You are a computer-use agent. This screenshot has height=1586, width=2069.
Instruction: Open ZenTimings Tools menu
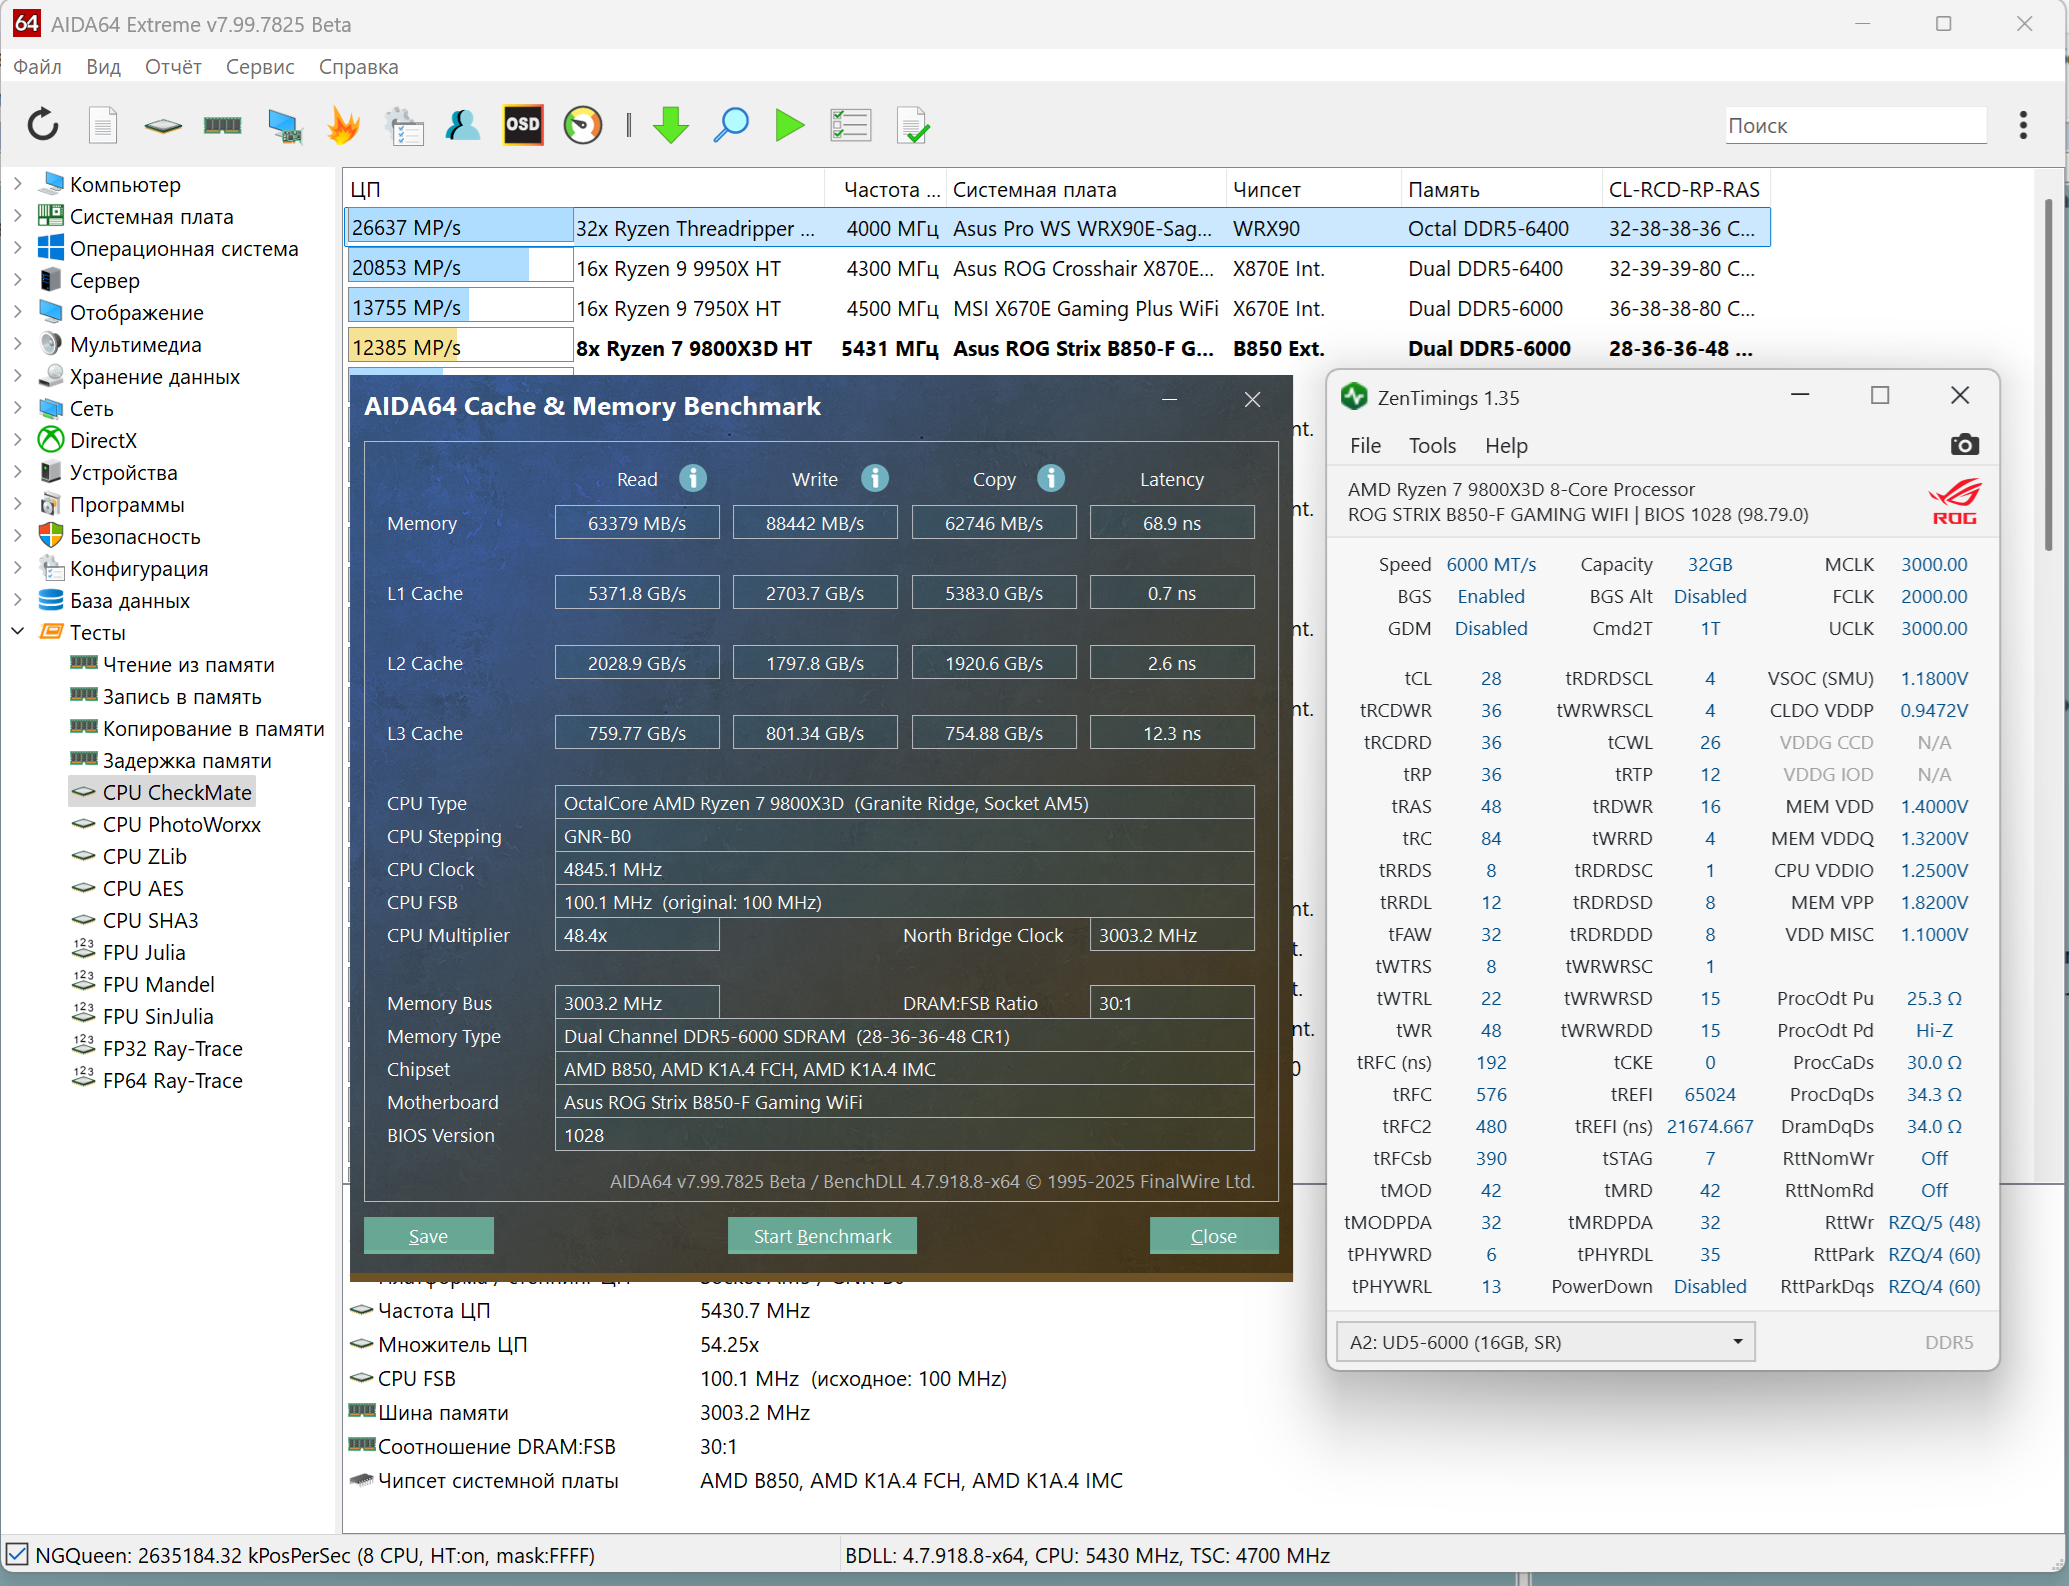pos(1432,445)
